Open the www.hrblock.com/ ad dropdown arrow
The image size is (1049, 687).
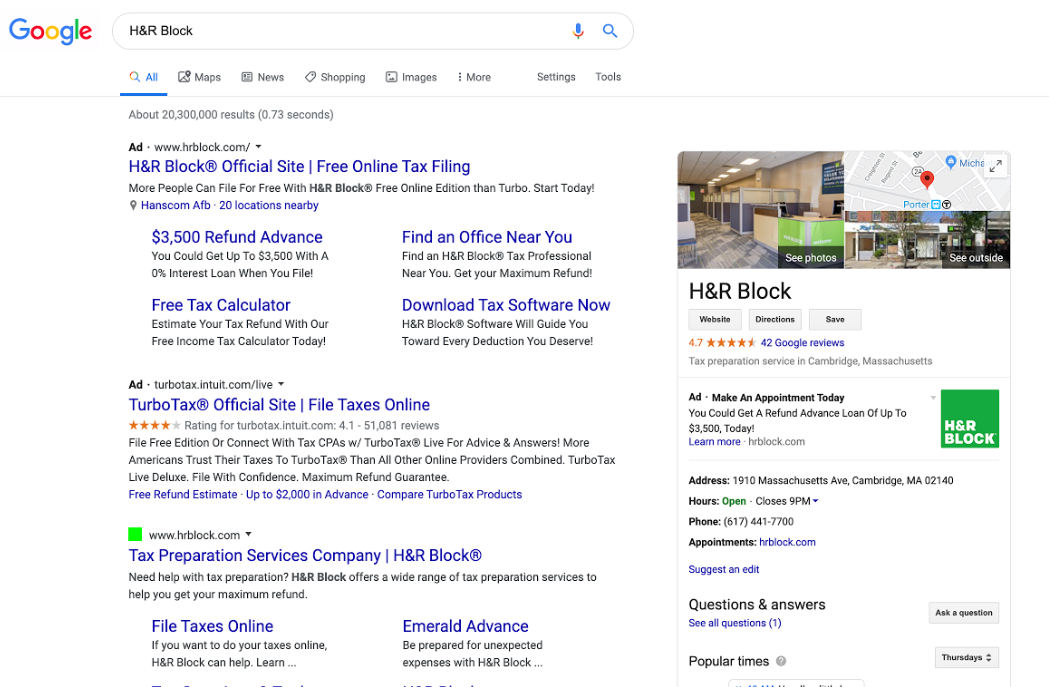(258, 146)
